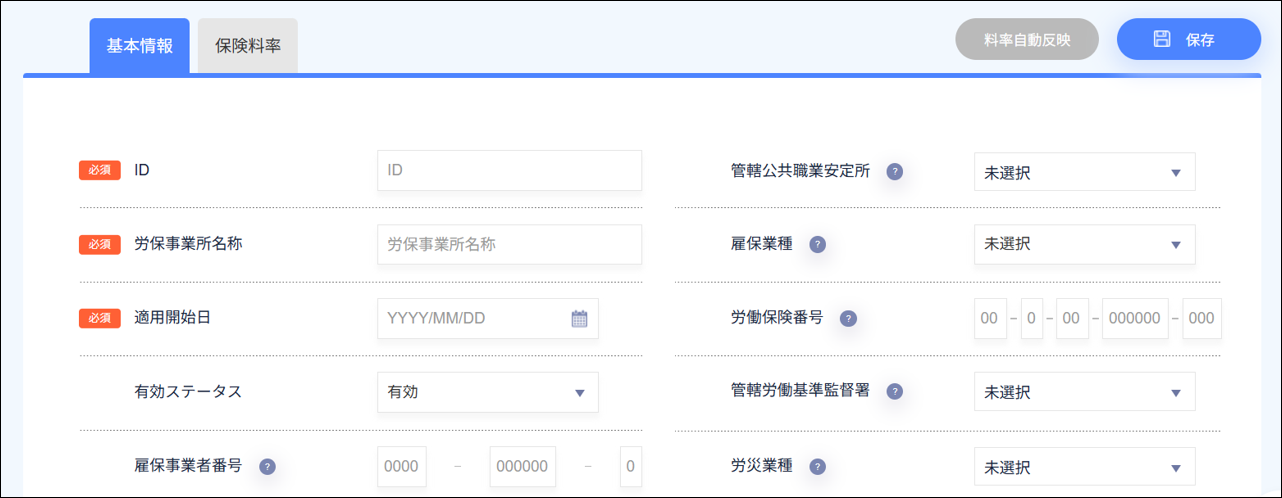This screenshot has width=1282, height=498.
Task: Click the 労保事業所名称 label text
Action: click(188, 244)
